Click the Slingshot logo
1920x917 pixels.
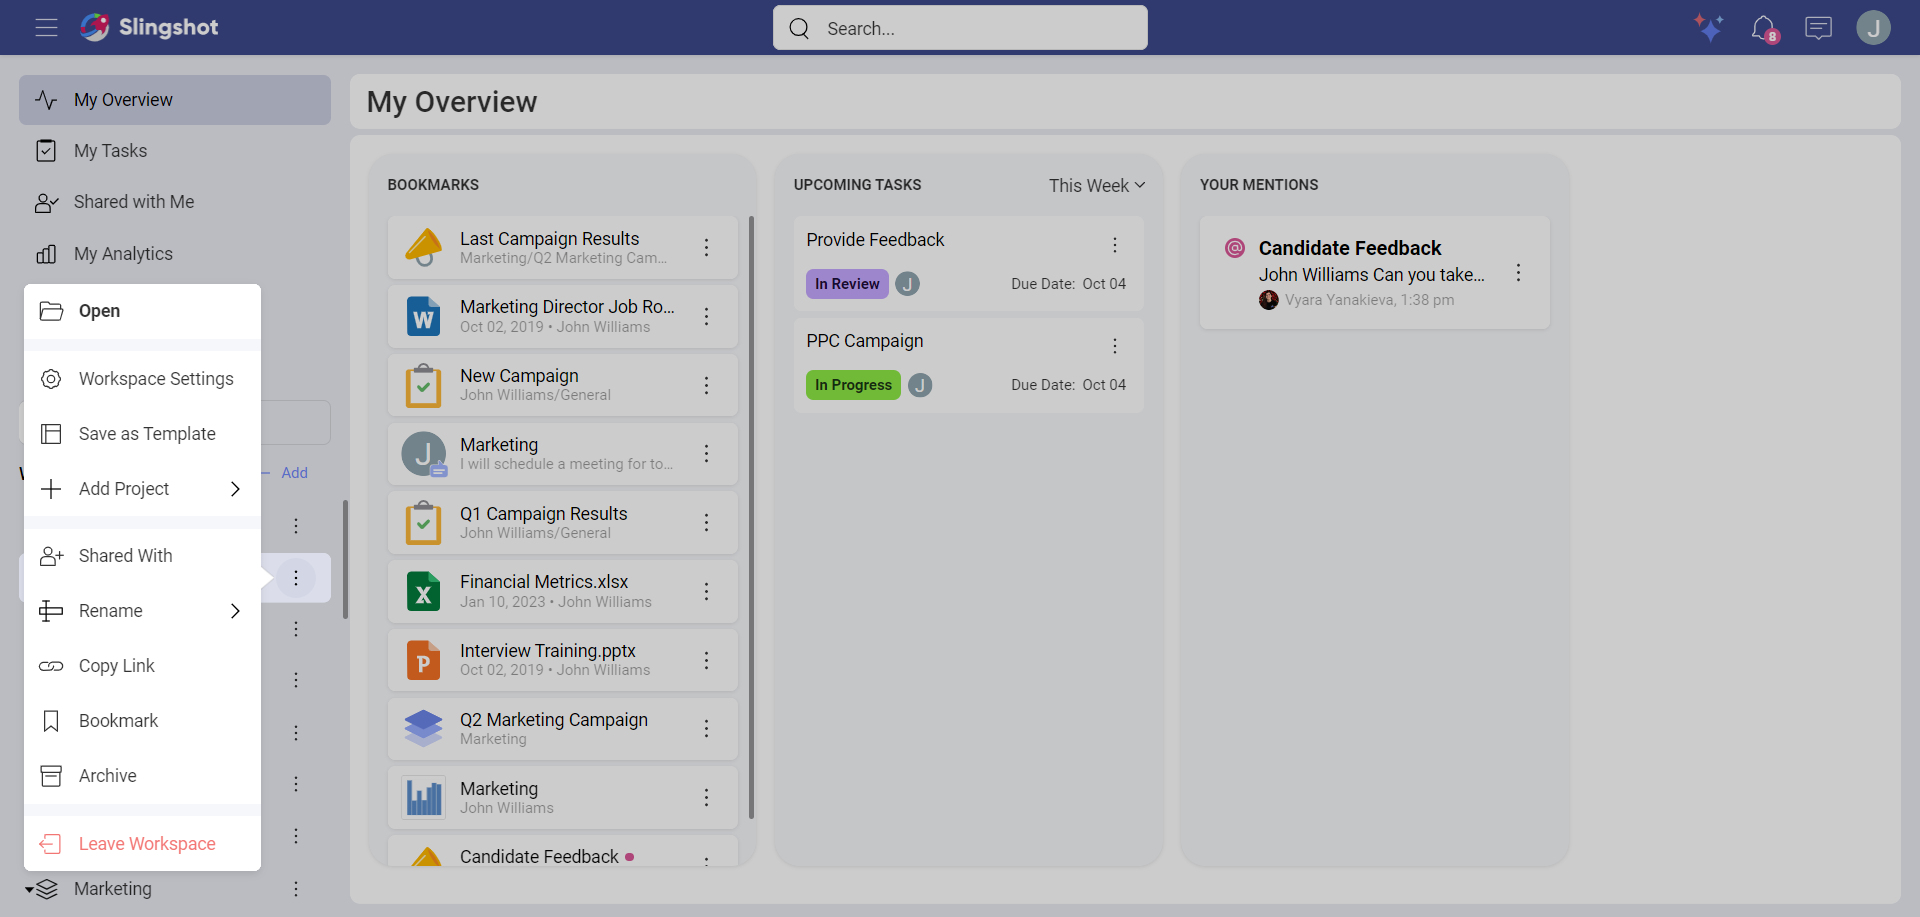tap(149, 27)
